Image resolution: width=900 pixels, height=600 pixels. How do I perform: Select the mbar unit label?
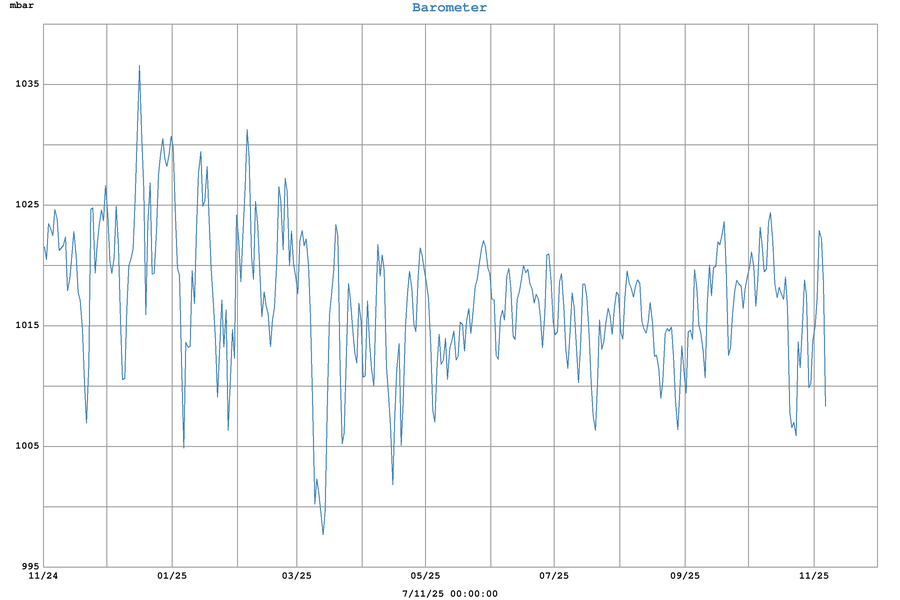point(22,8)
